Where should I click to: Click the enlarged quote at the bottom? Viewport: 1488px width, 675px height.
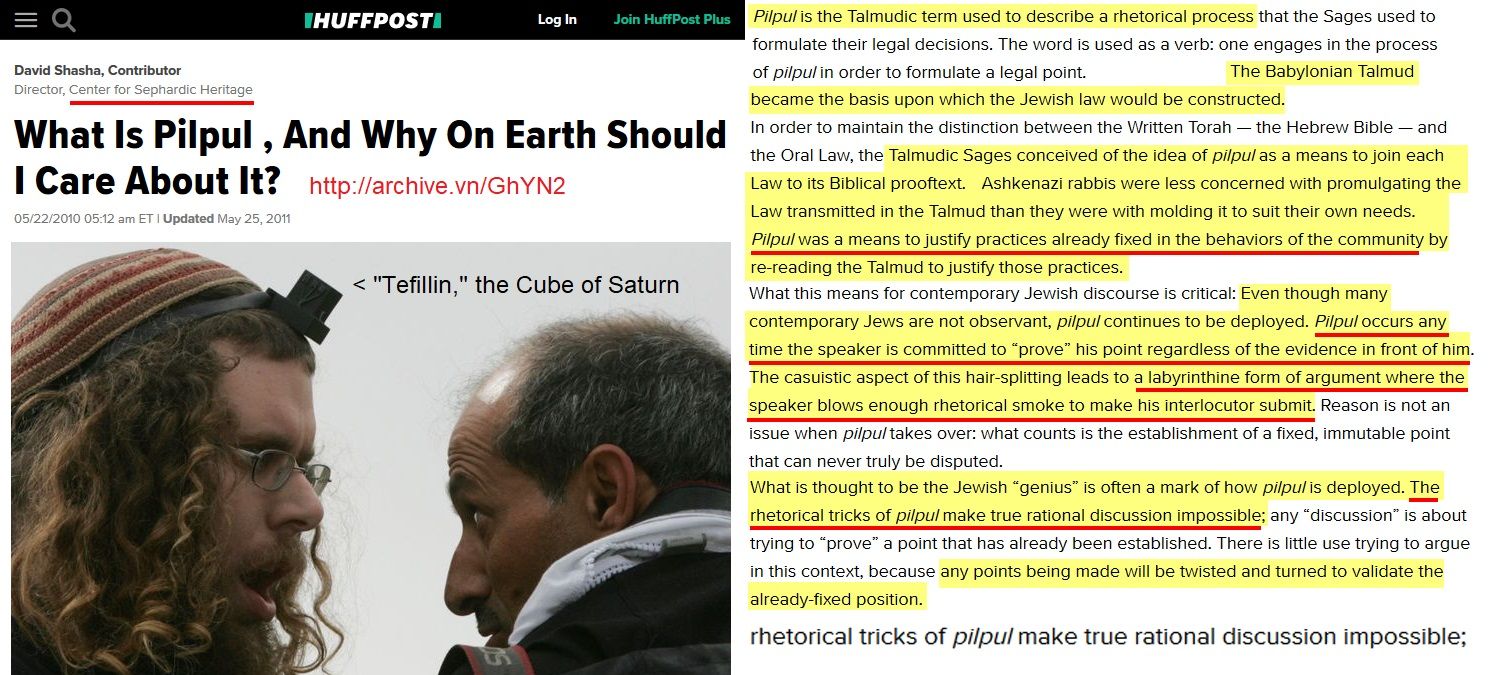1108,637
